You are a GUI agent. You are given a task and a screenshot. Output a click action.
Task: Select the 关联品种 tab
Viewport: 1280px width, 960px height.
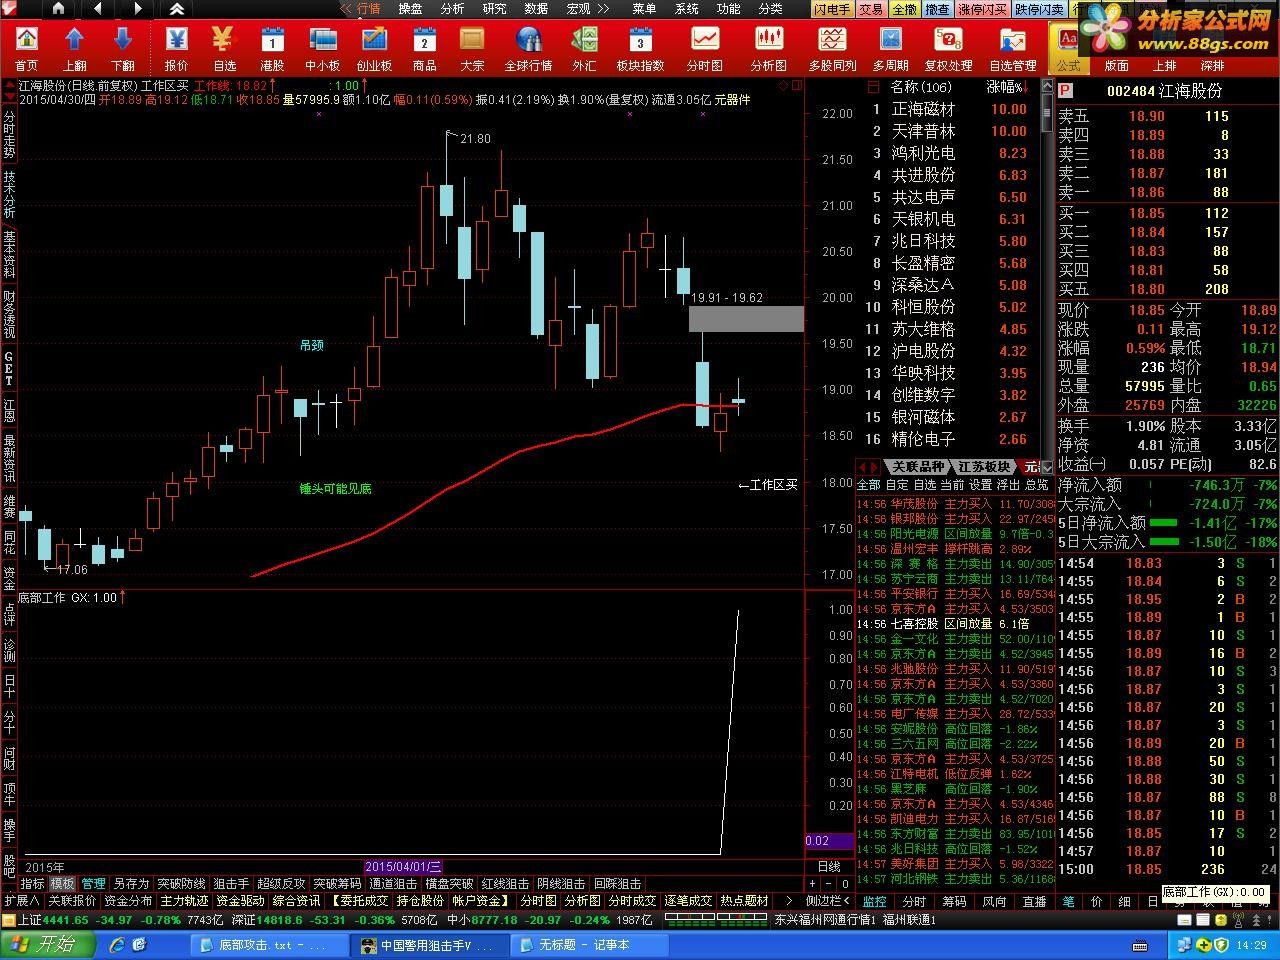[918, 467]
